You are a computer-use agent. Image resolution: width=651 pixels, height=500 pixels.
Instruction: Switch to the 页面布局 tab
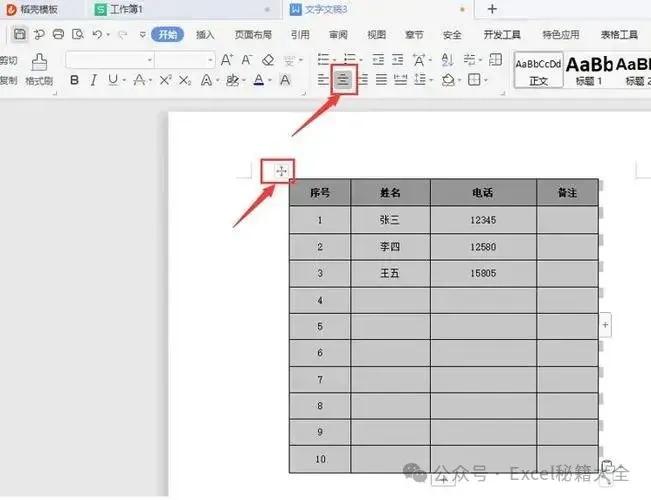coord(253,34)
